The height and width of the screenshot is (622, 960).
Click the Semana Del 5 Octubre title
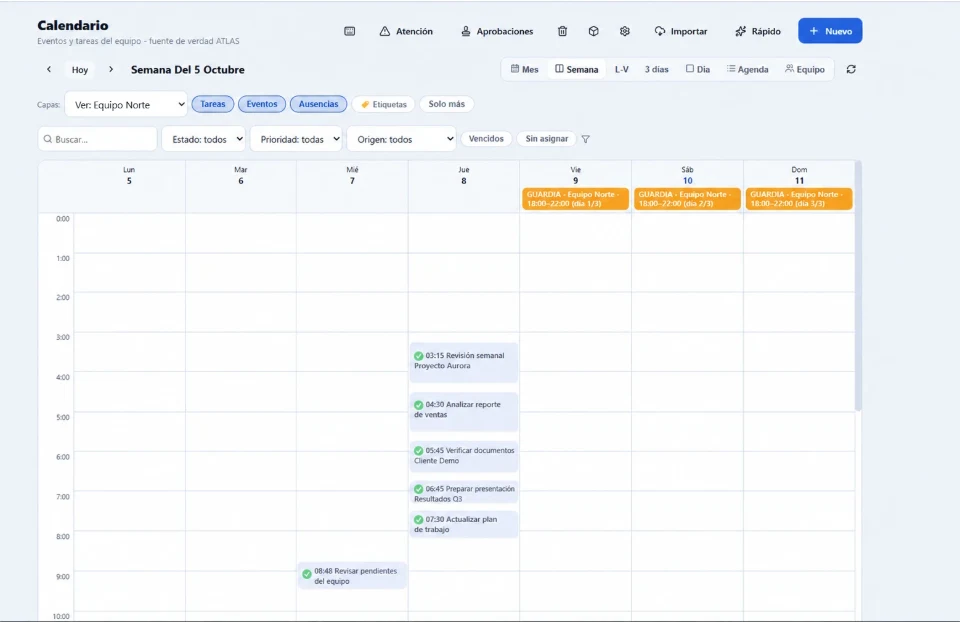pos(187,70)
